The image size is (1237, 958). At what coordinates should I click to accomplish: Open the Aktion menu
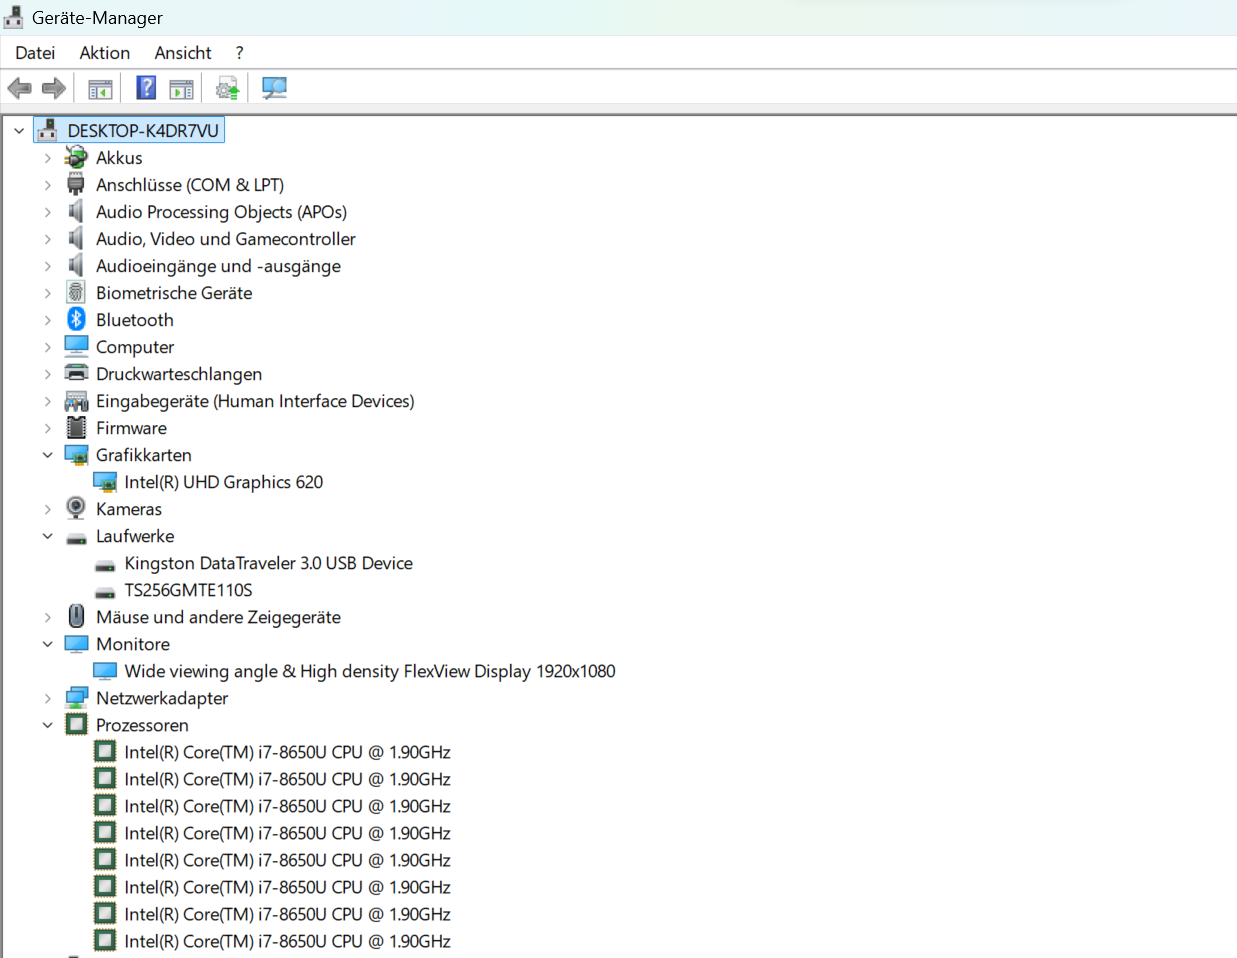(105, 53)
